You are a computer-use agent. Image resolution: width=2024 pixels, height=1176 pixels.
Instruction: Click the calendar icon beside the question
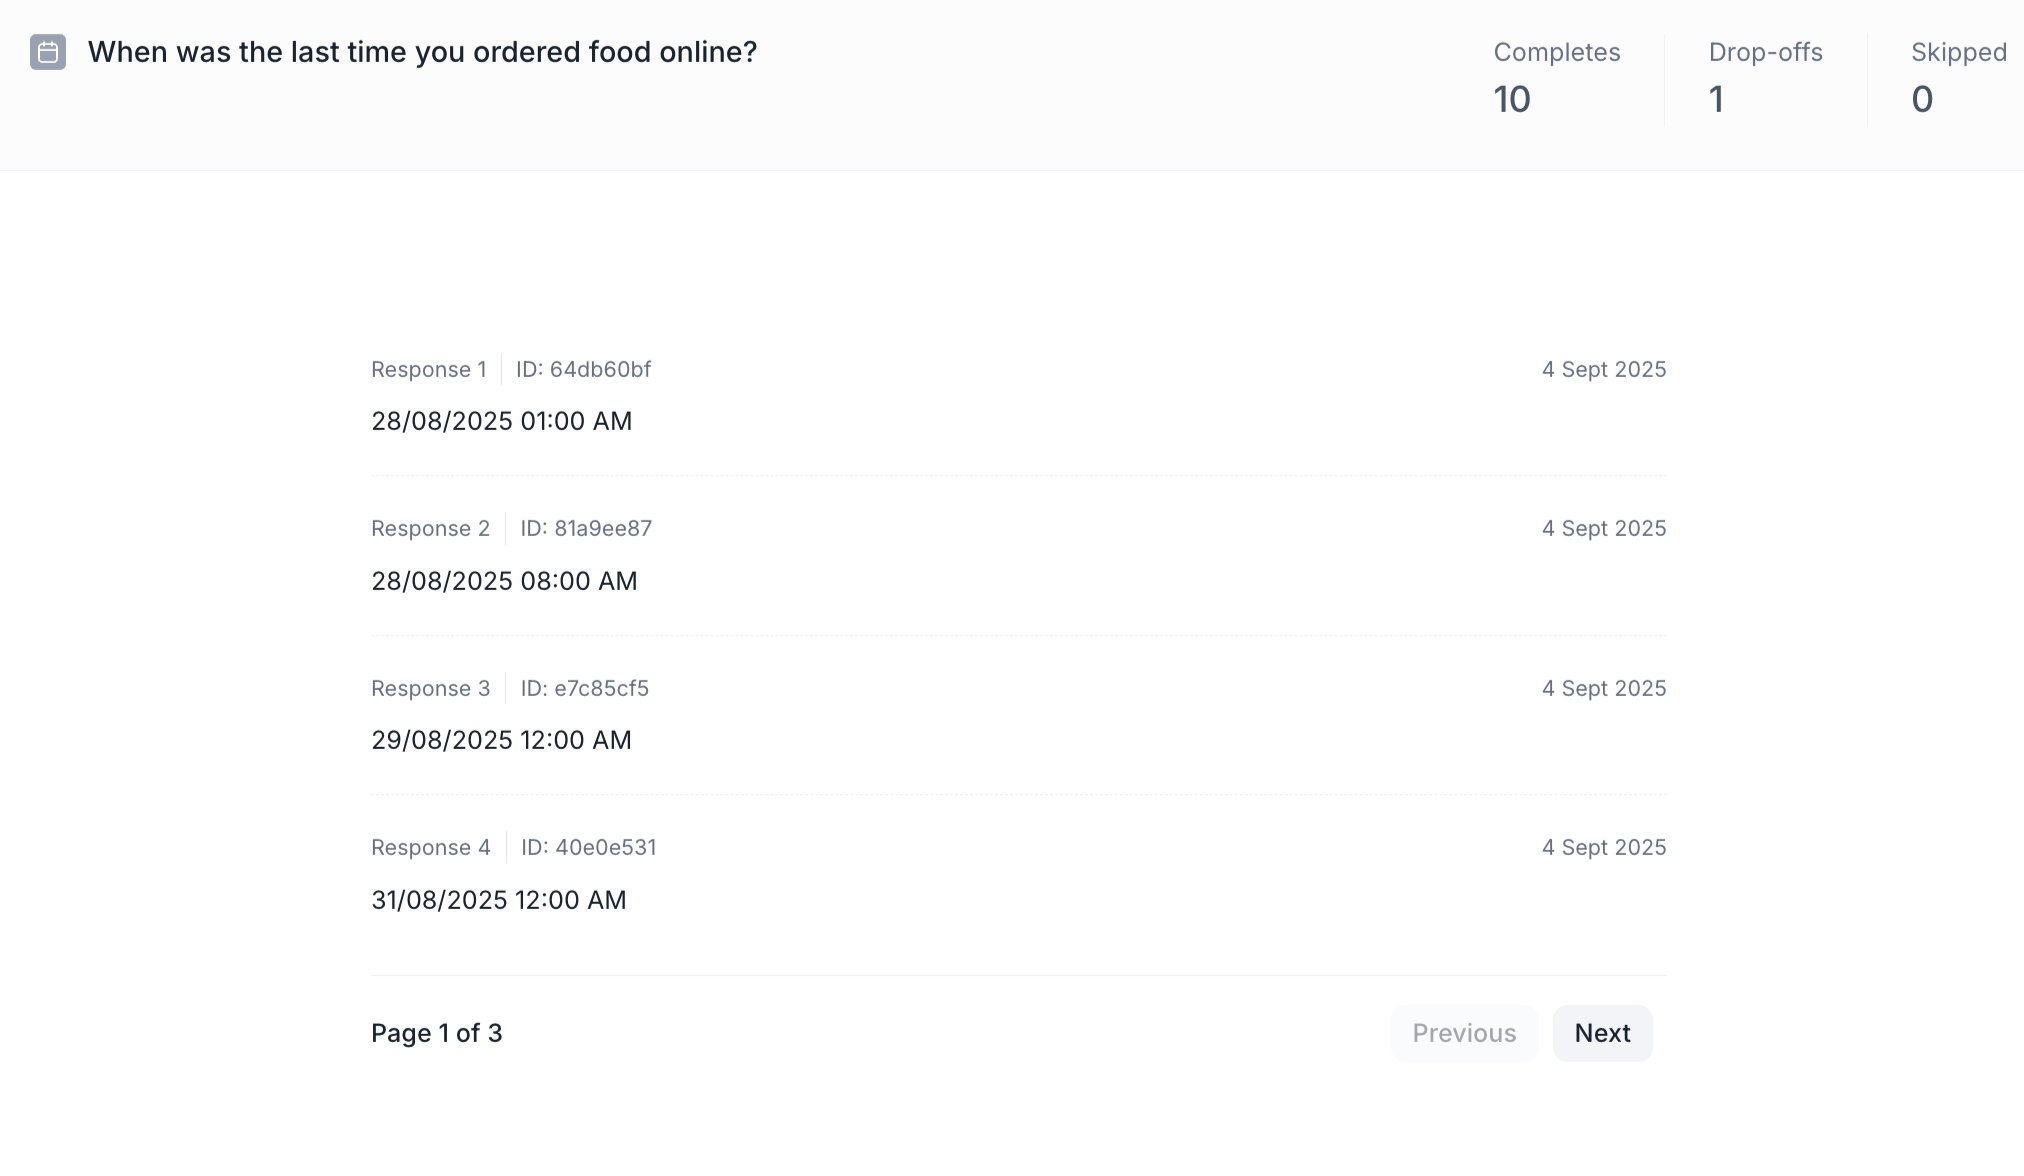coord(48,52)
